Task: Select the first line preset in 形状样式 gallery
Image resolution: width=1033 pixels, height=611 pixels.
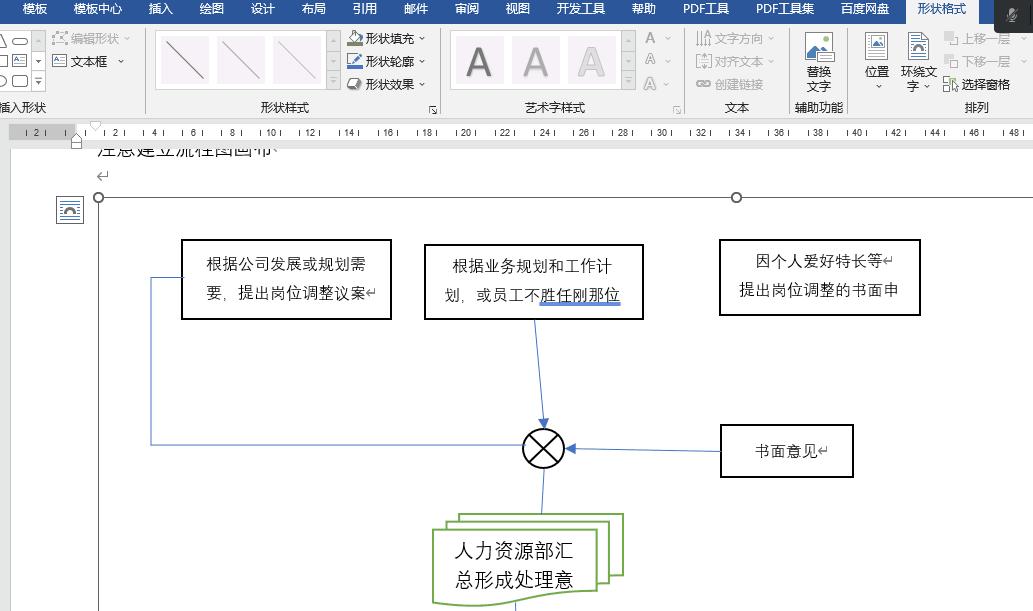Action: (185, 60)
